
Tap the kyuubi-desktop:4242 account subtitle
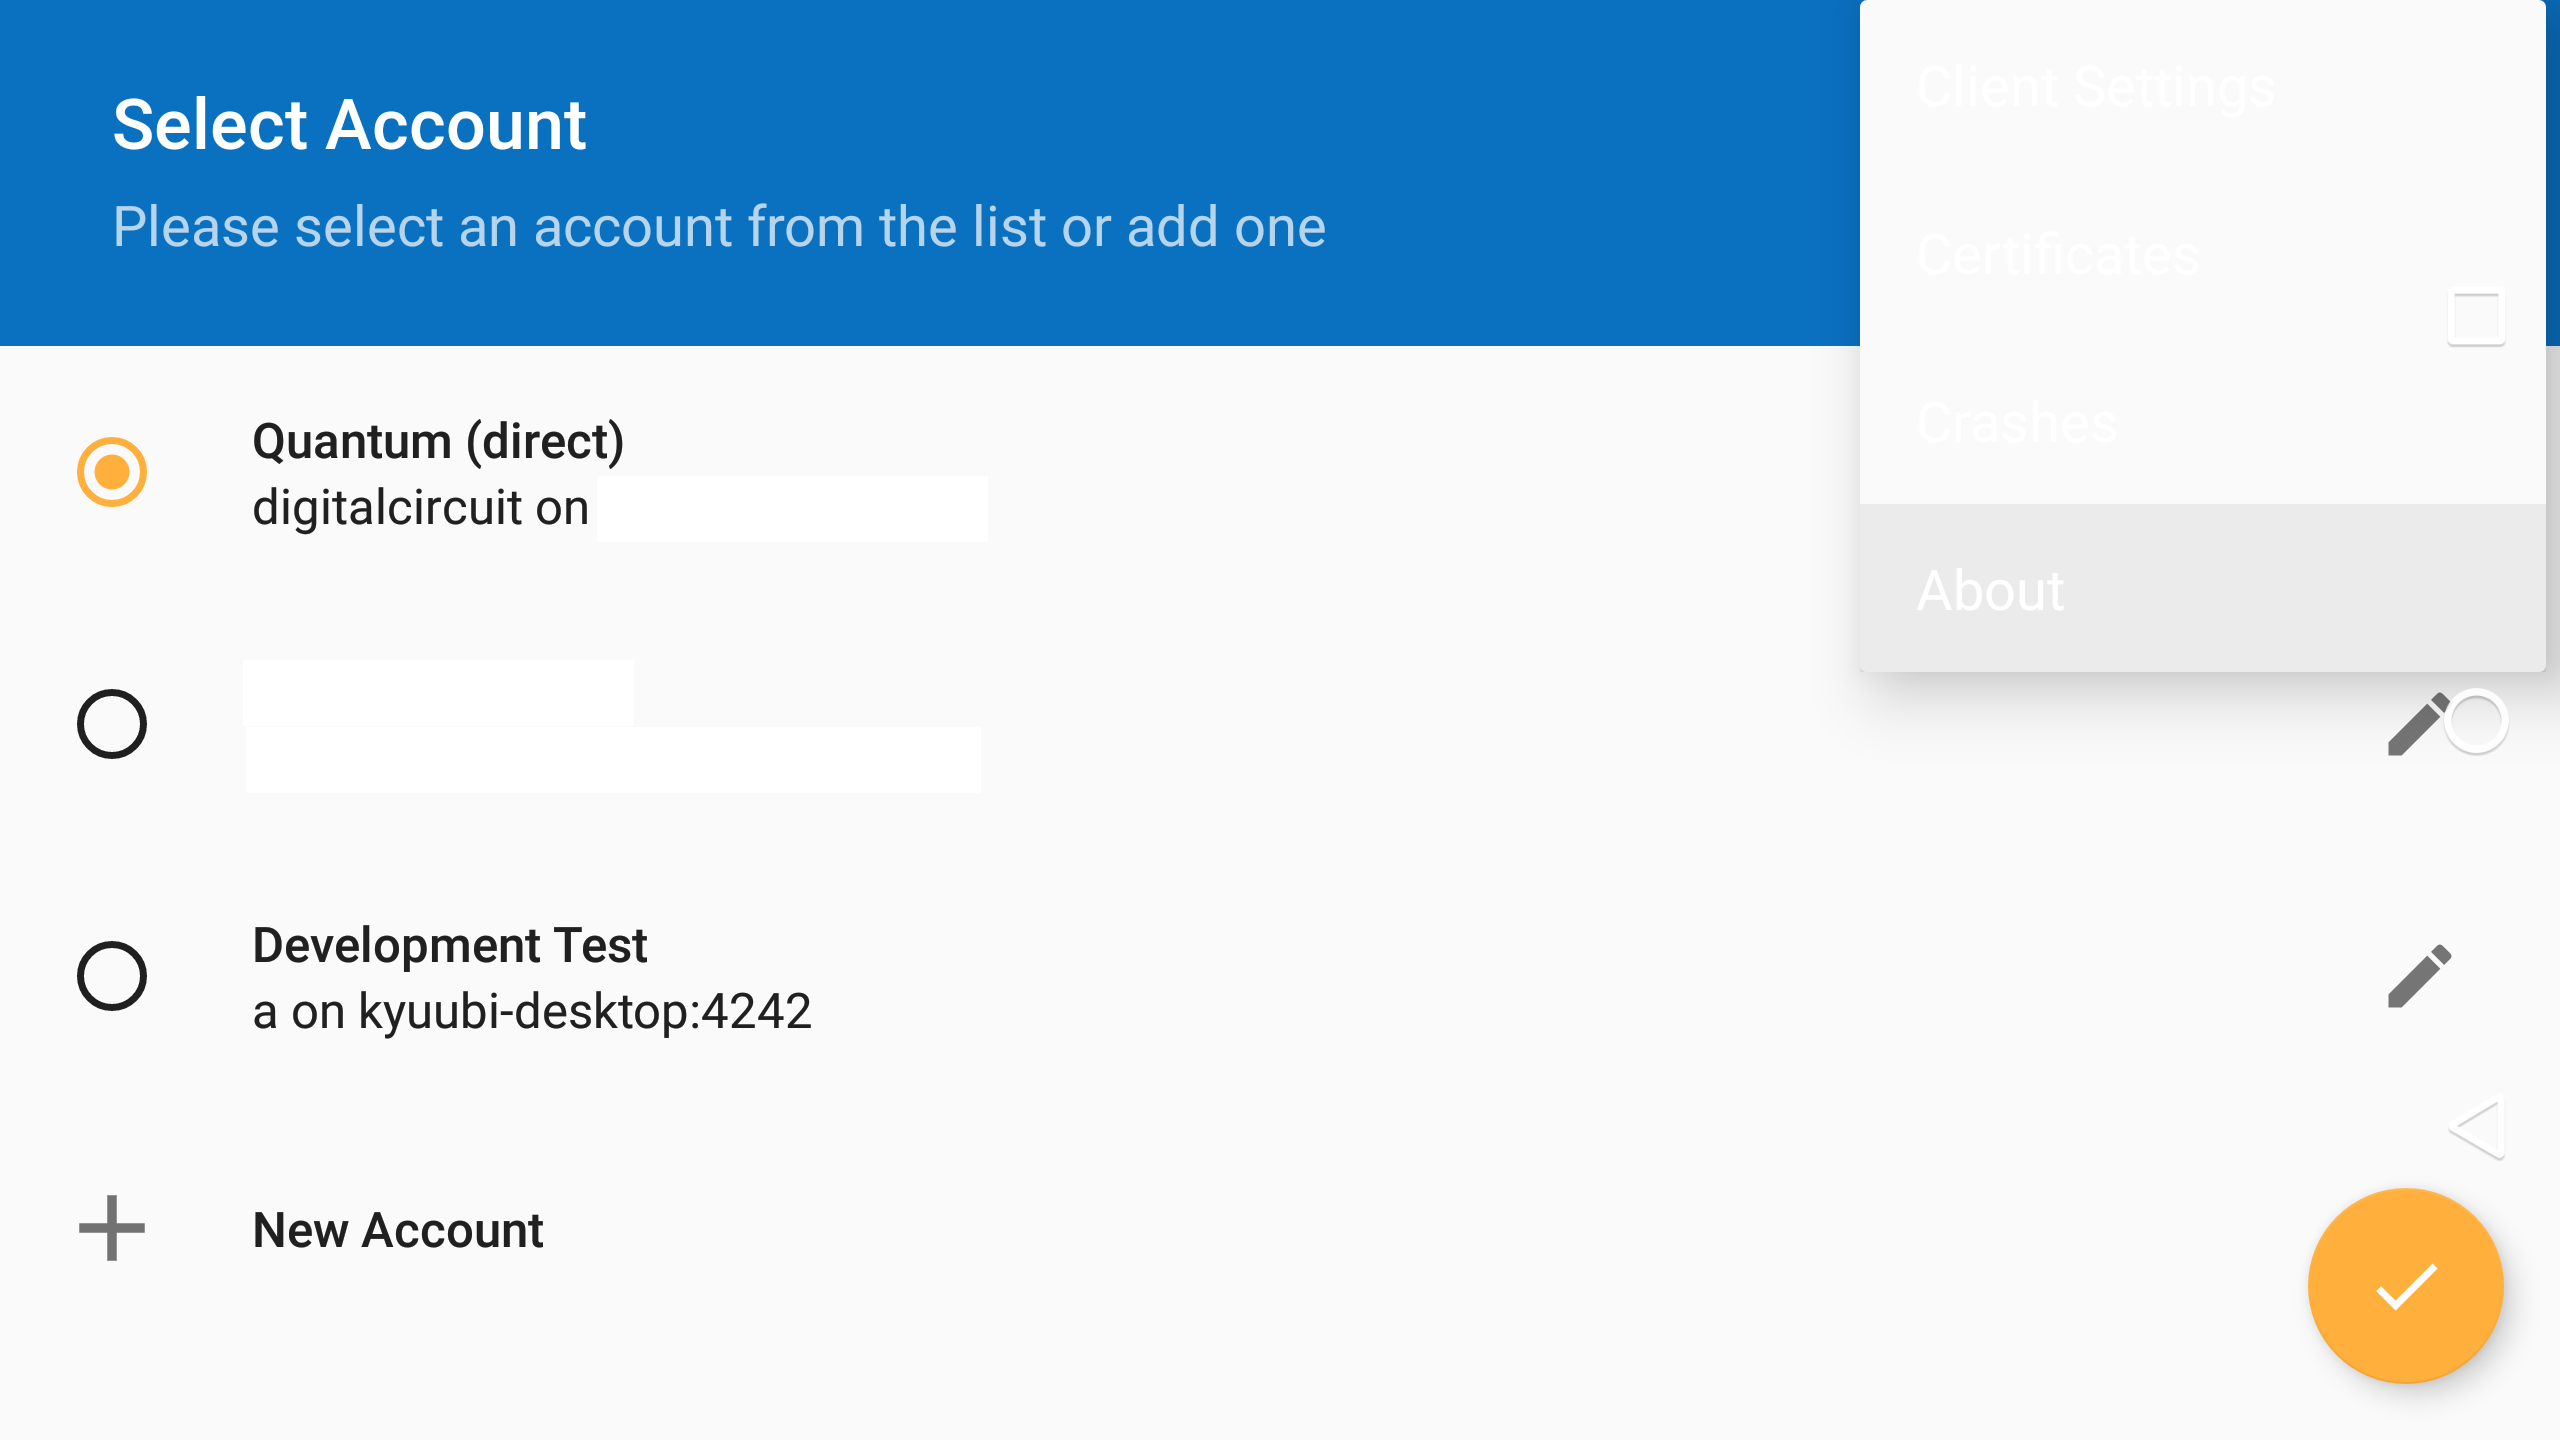pyautogui.click(x=532, y=1012)
